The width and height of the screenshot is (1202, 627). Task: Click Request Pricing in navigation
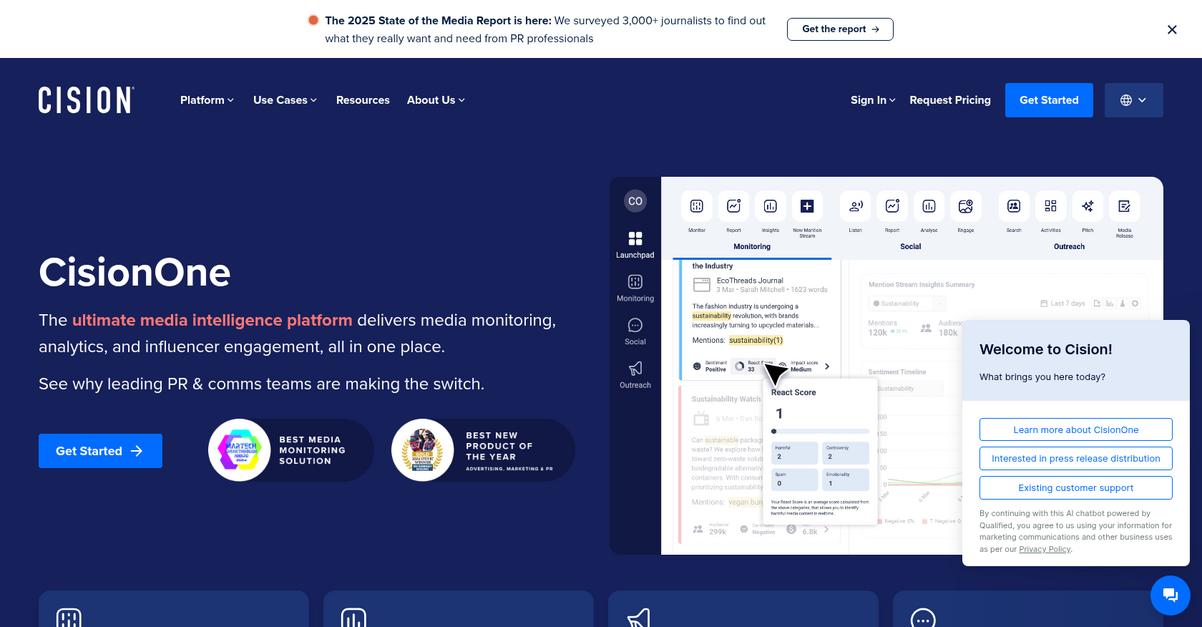(x=950, y=100)
